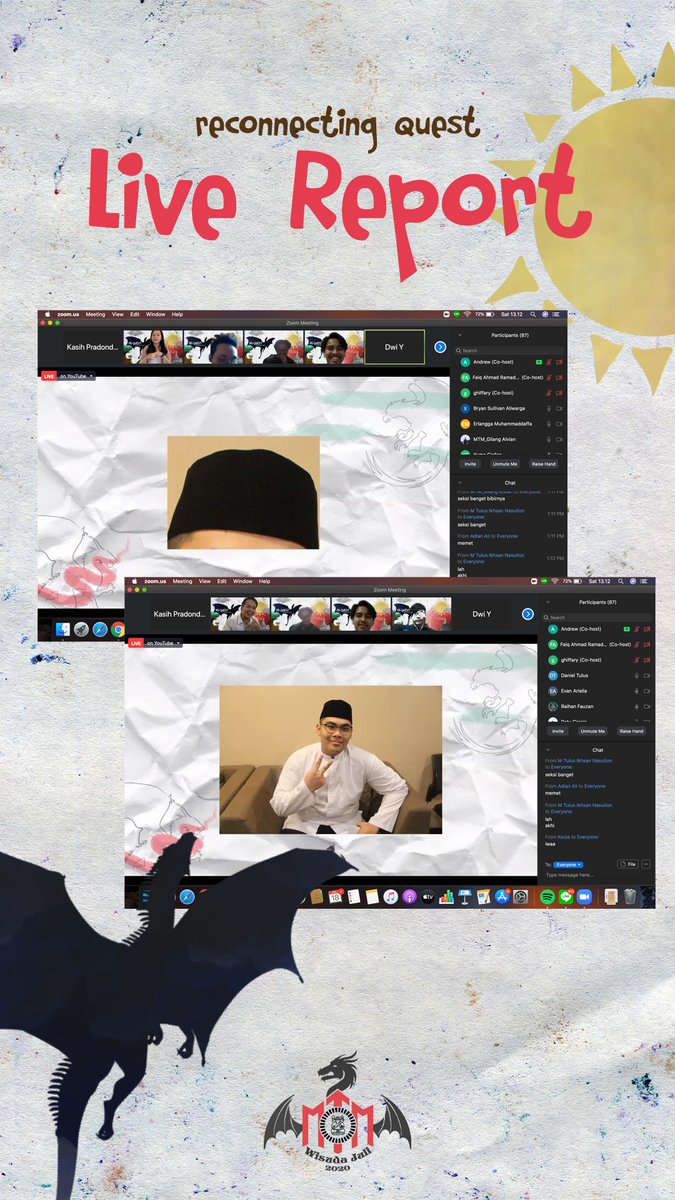675x1200 pixels.
Task: Click the more options ellipsis in chat
Action: [x=646, y=864]
